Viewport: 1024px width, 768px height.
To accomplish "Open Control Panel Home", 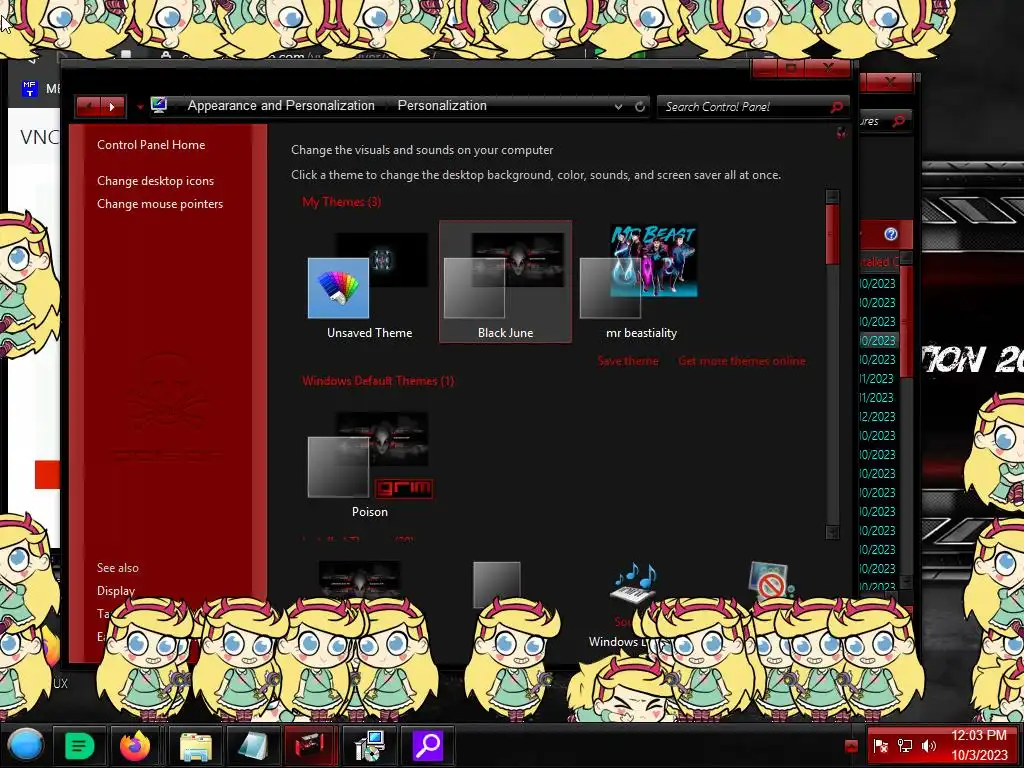I will click(x=151, y=145).
